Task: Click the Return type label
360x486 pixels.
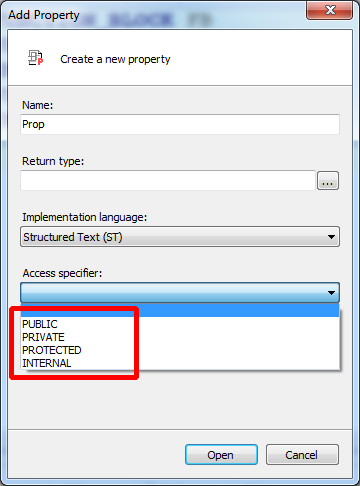Action: coord(53,161)
